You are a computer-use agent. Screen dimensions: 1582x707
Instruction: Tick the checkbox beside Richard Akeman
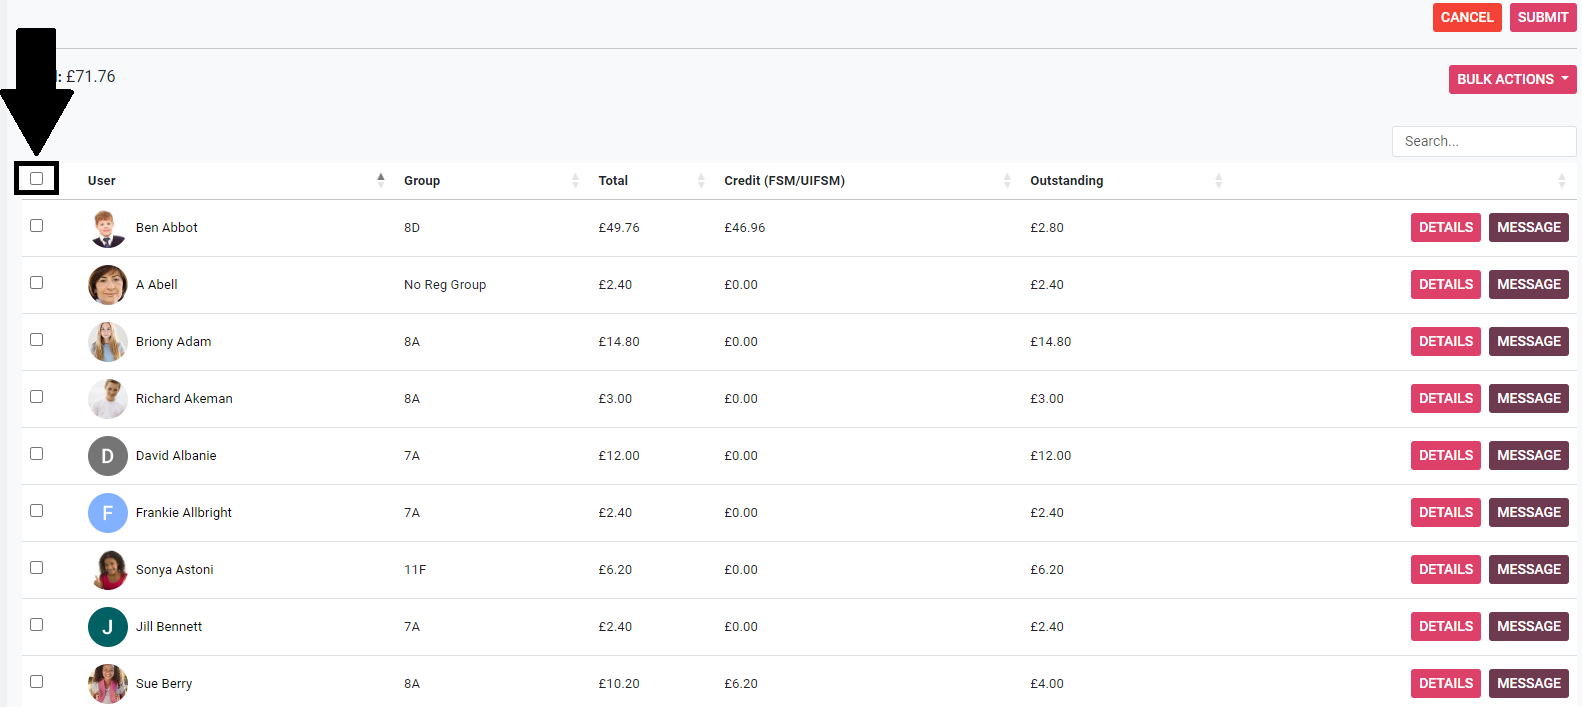(37, 397)
